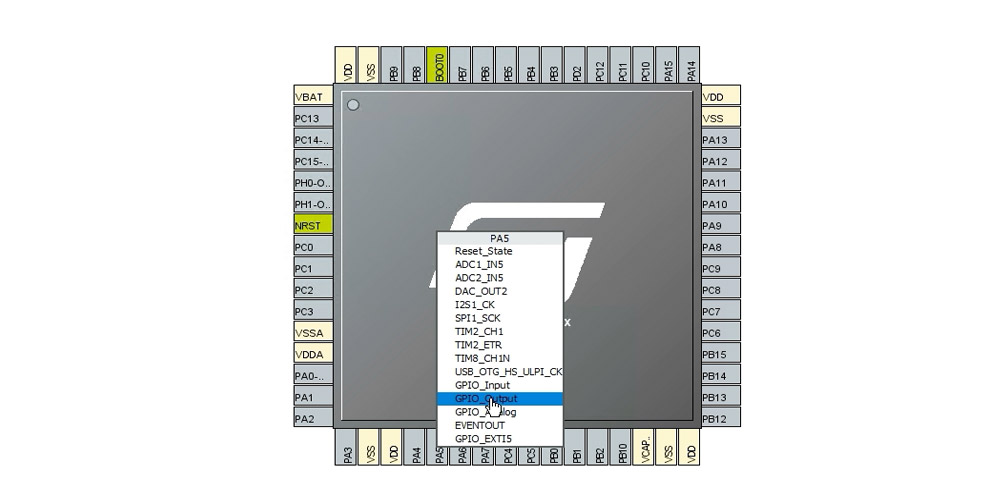Select the PC13 pin

point(313,118)
